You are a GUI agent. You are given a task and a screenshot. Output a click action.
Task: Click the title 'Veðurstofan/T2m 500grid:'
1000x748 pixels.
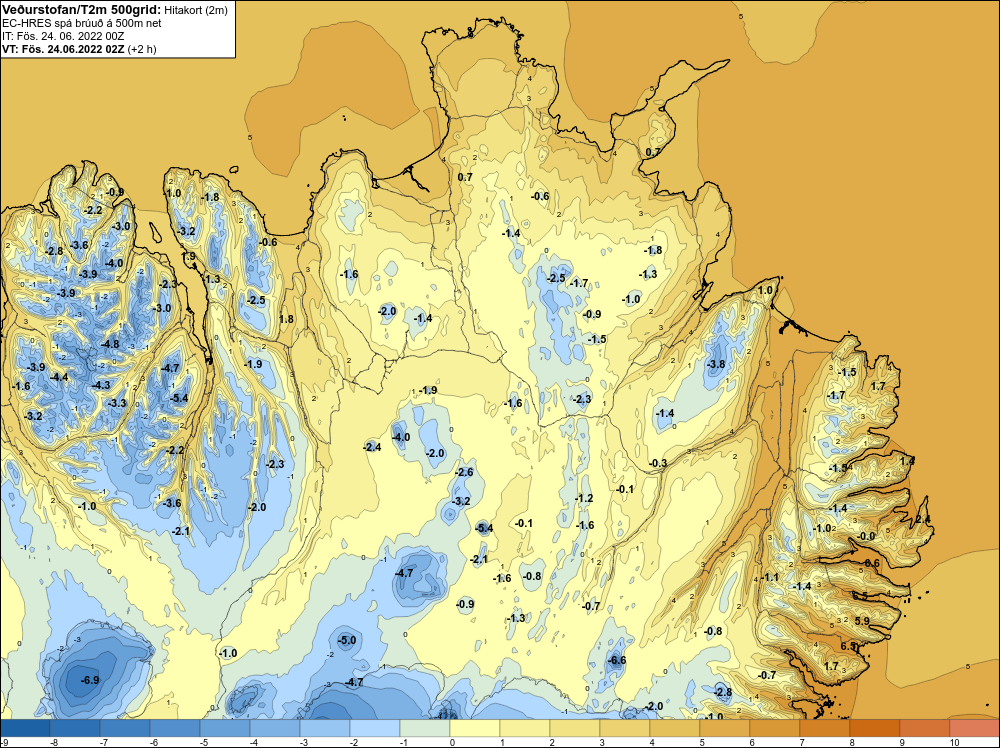point(82,10)
